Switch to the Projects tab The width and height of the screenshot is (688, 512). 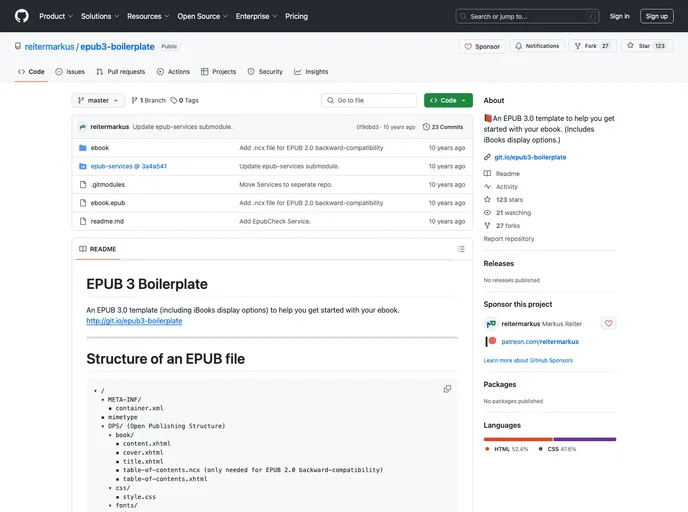219,72
